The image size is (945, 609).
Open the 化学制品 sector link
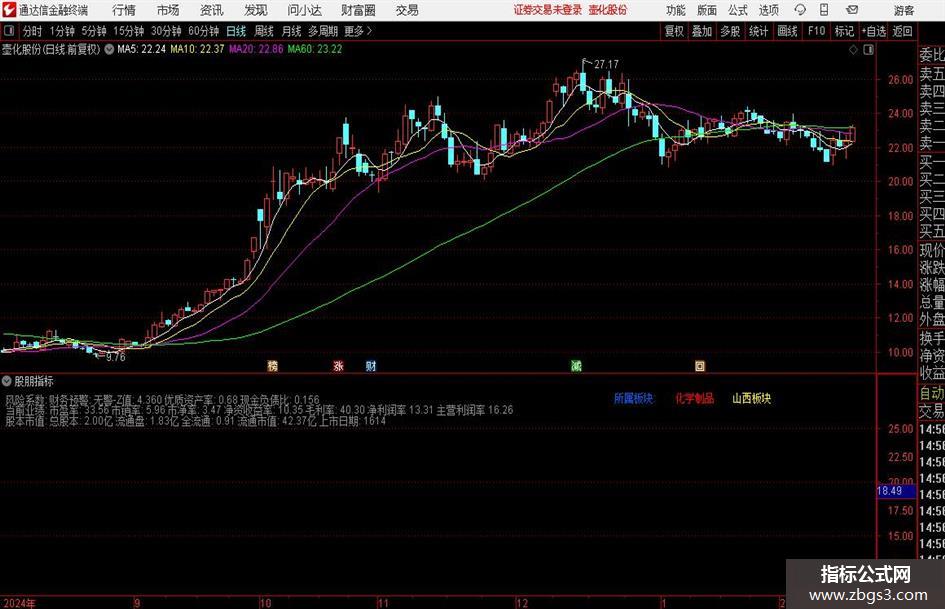(x=694, y=398)
